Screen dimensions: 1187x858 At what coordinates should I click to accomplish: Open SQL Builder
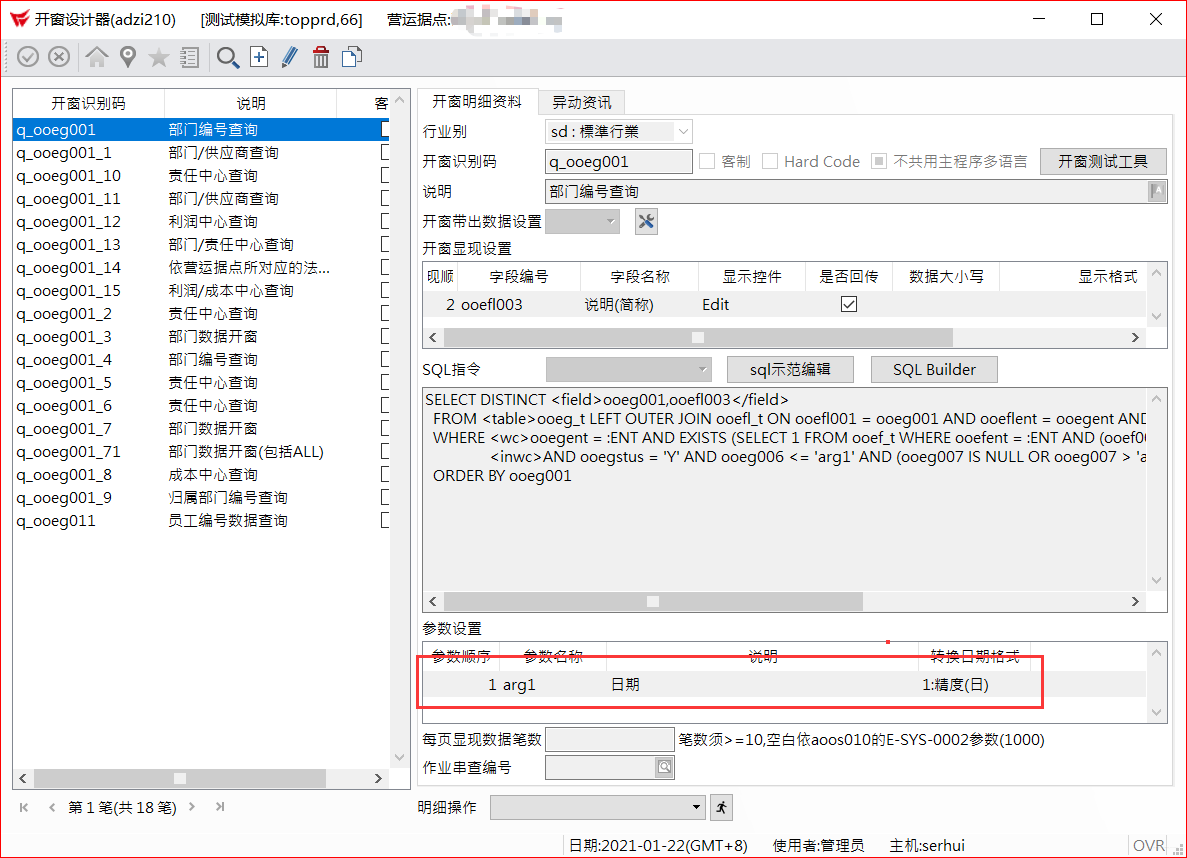934,370
